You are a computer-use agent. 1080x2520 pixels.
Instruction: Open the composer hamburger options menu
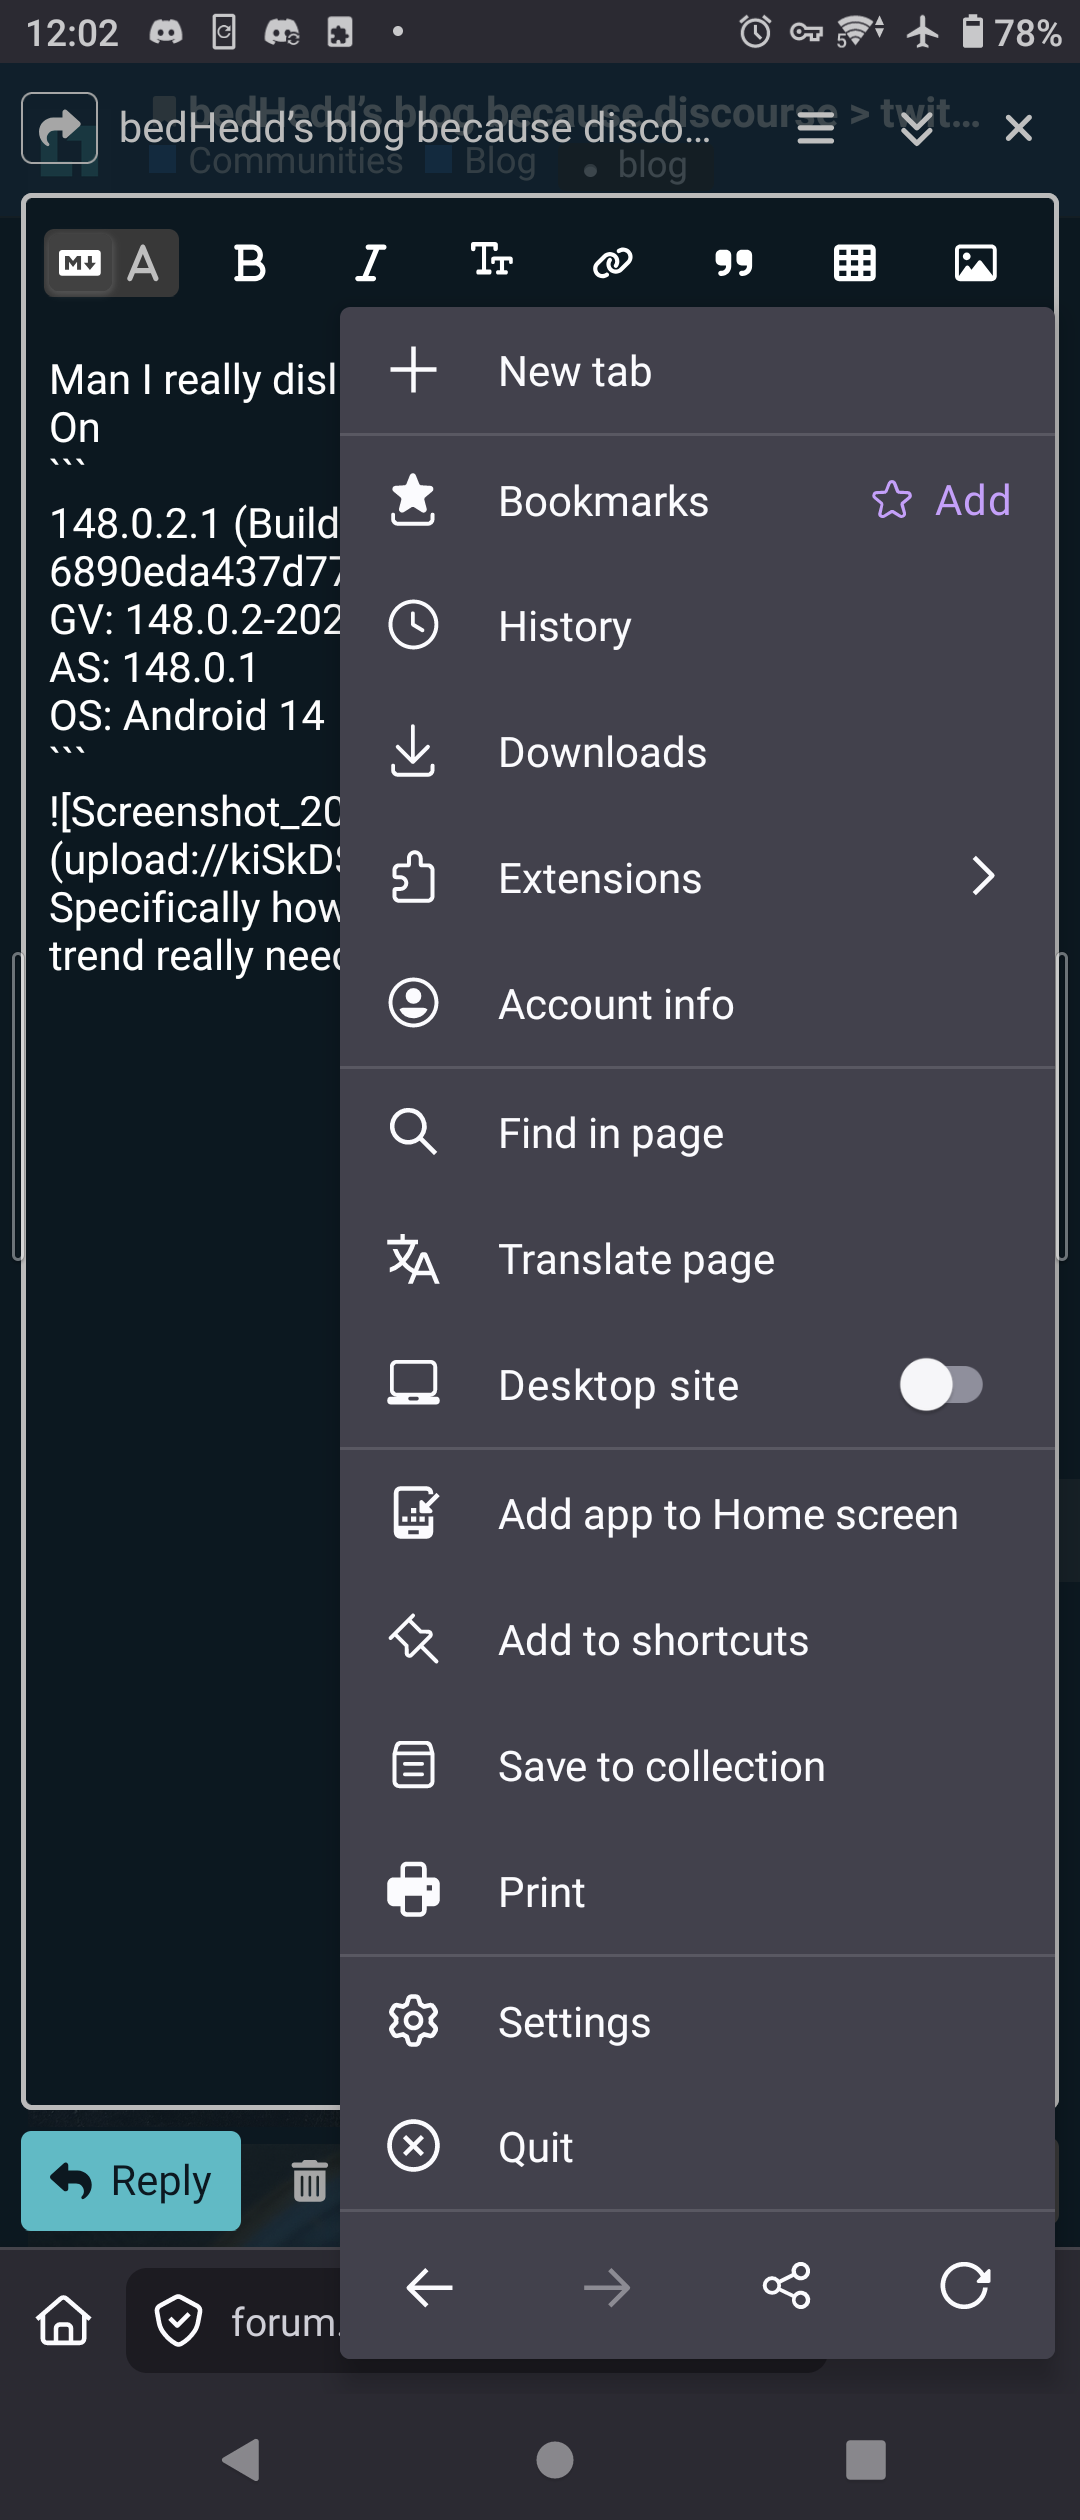click(x=815, y=128)
